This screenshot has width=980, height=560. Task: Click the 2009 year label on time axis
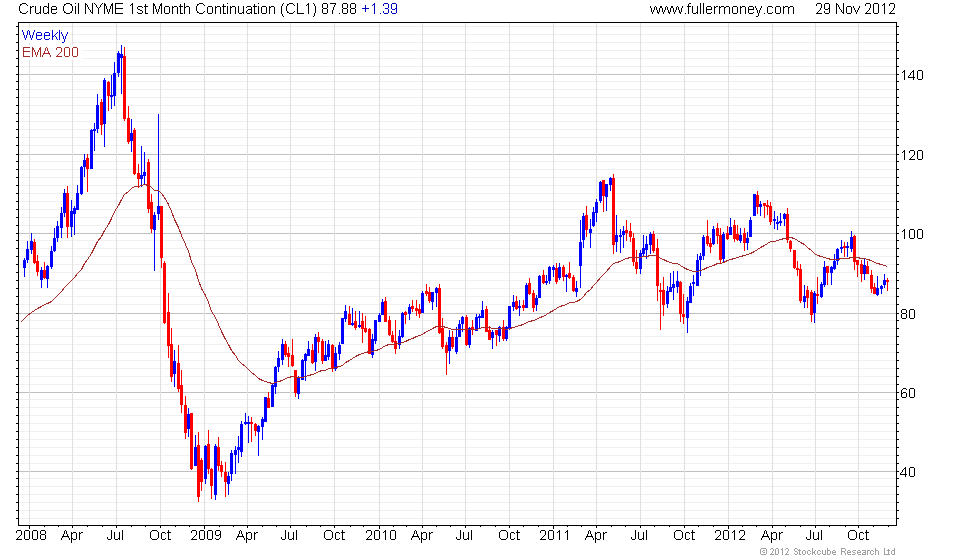pyautogui.click(x=206, y=536)
